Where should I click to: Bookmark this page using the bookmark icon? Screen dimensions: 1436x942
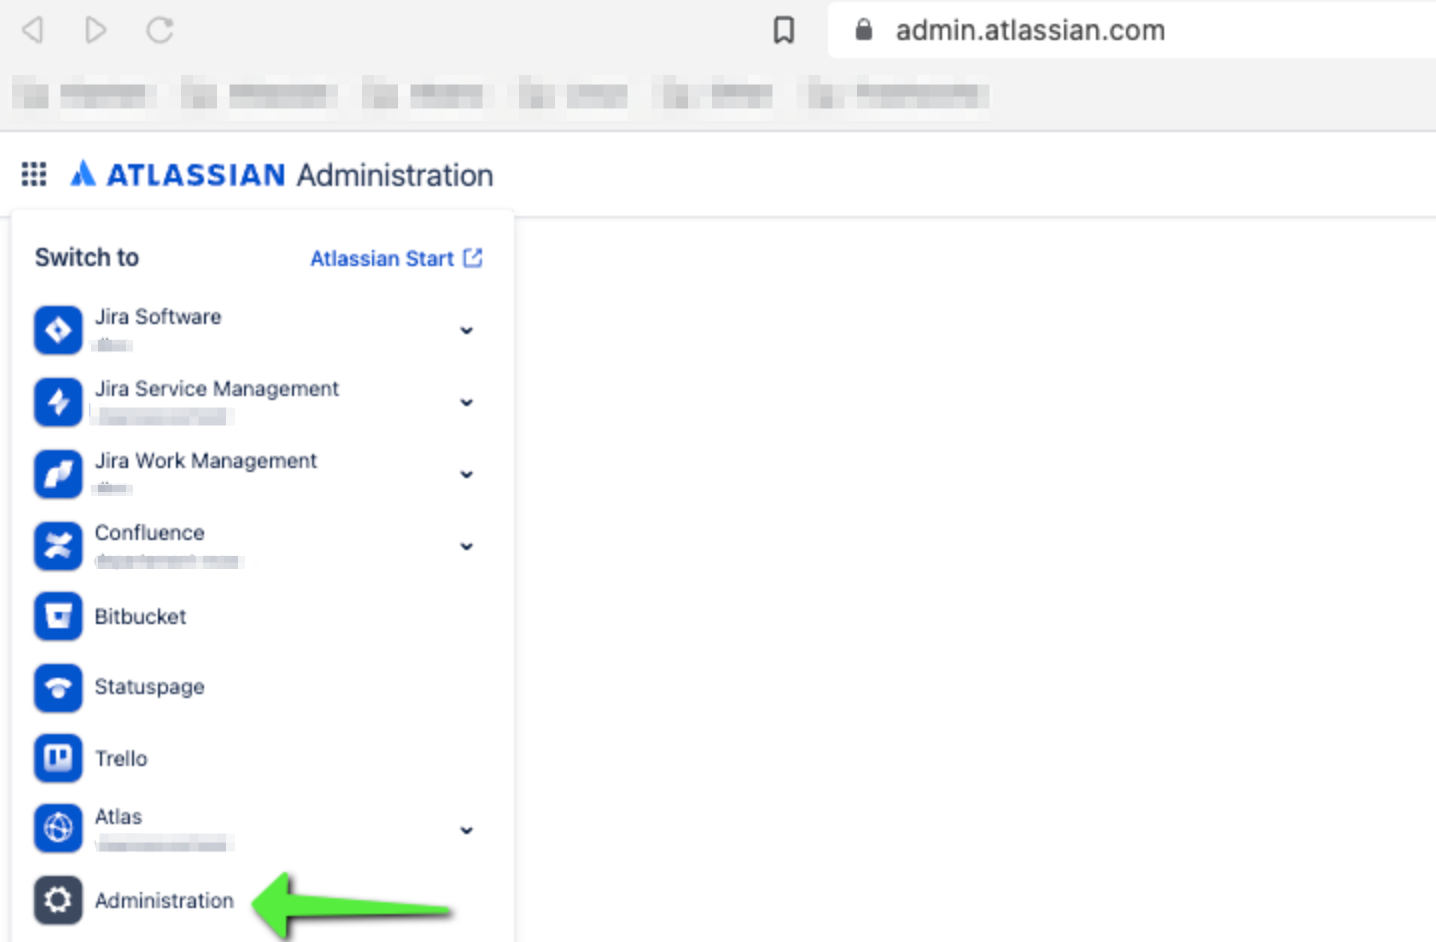(x=784, y=30)
